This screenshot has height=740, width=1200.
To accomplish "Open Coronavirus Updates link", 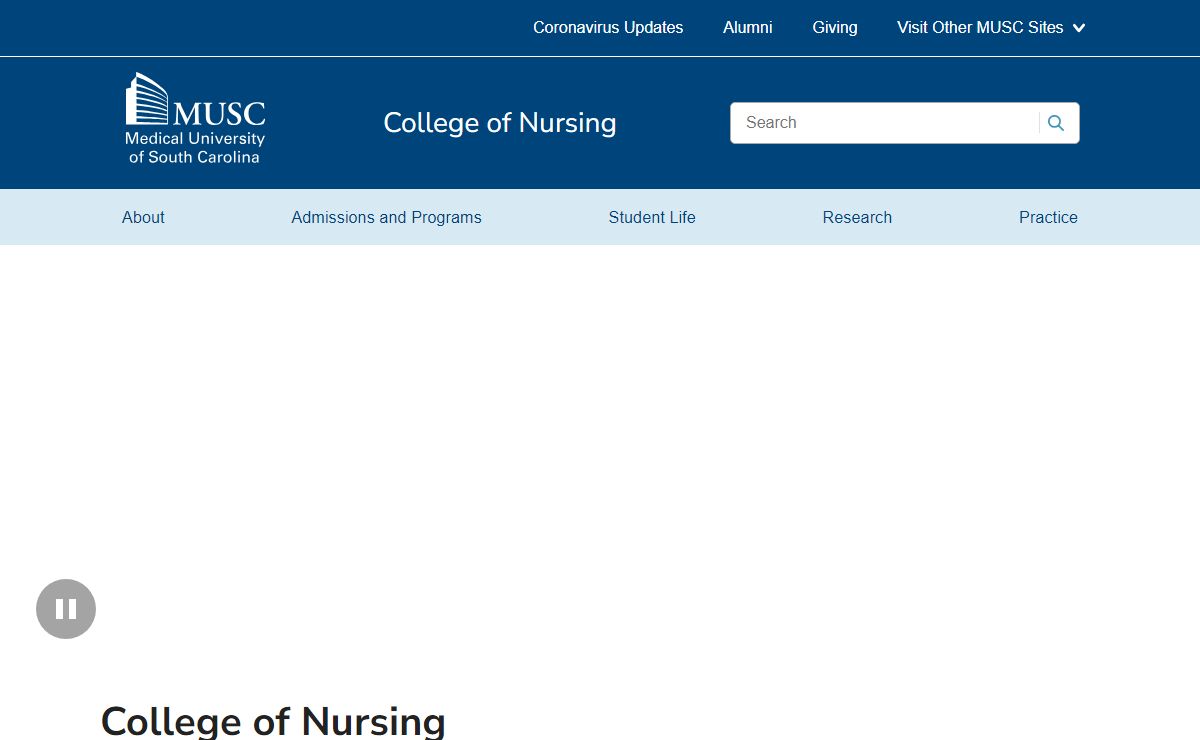I will coord(608,28).
